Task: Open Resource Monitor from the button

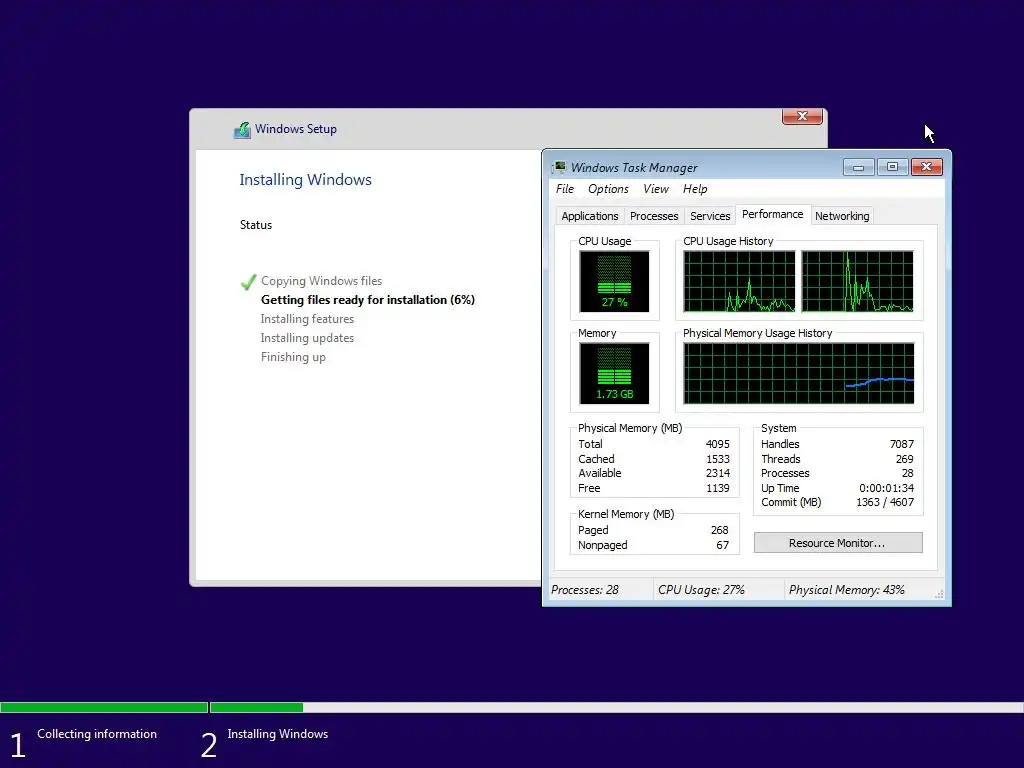Action: pyautogui.click(x=838, y=543)
